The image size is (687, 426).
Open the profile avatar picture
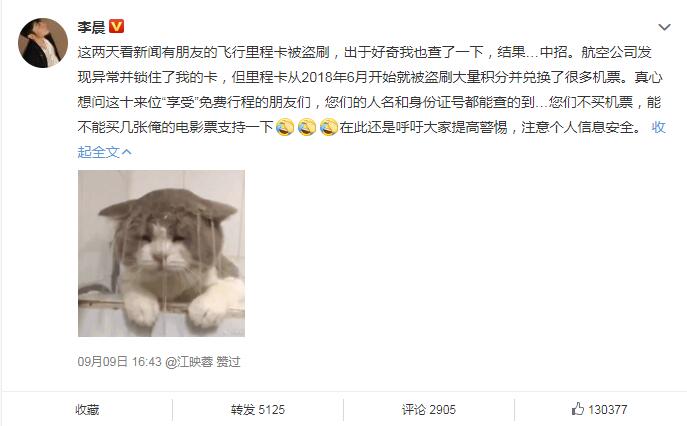tap(43, 43)
